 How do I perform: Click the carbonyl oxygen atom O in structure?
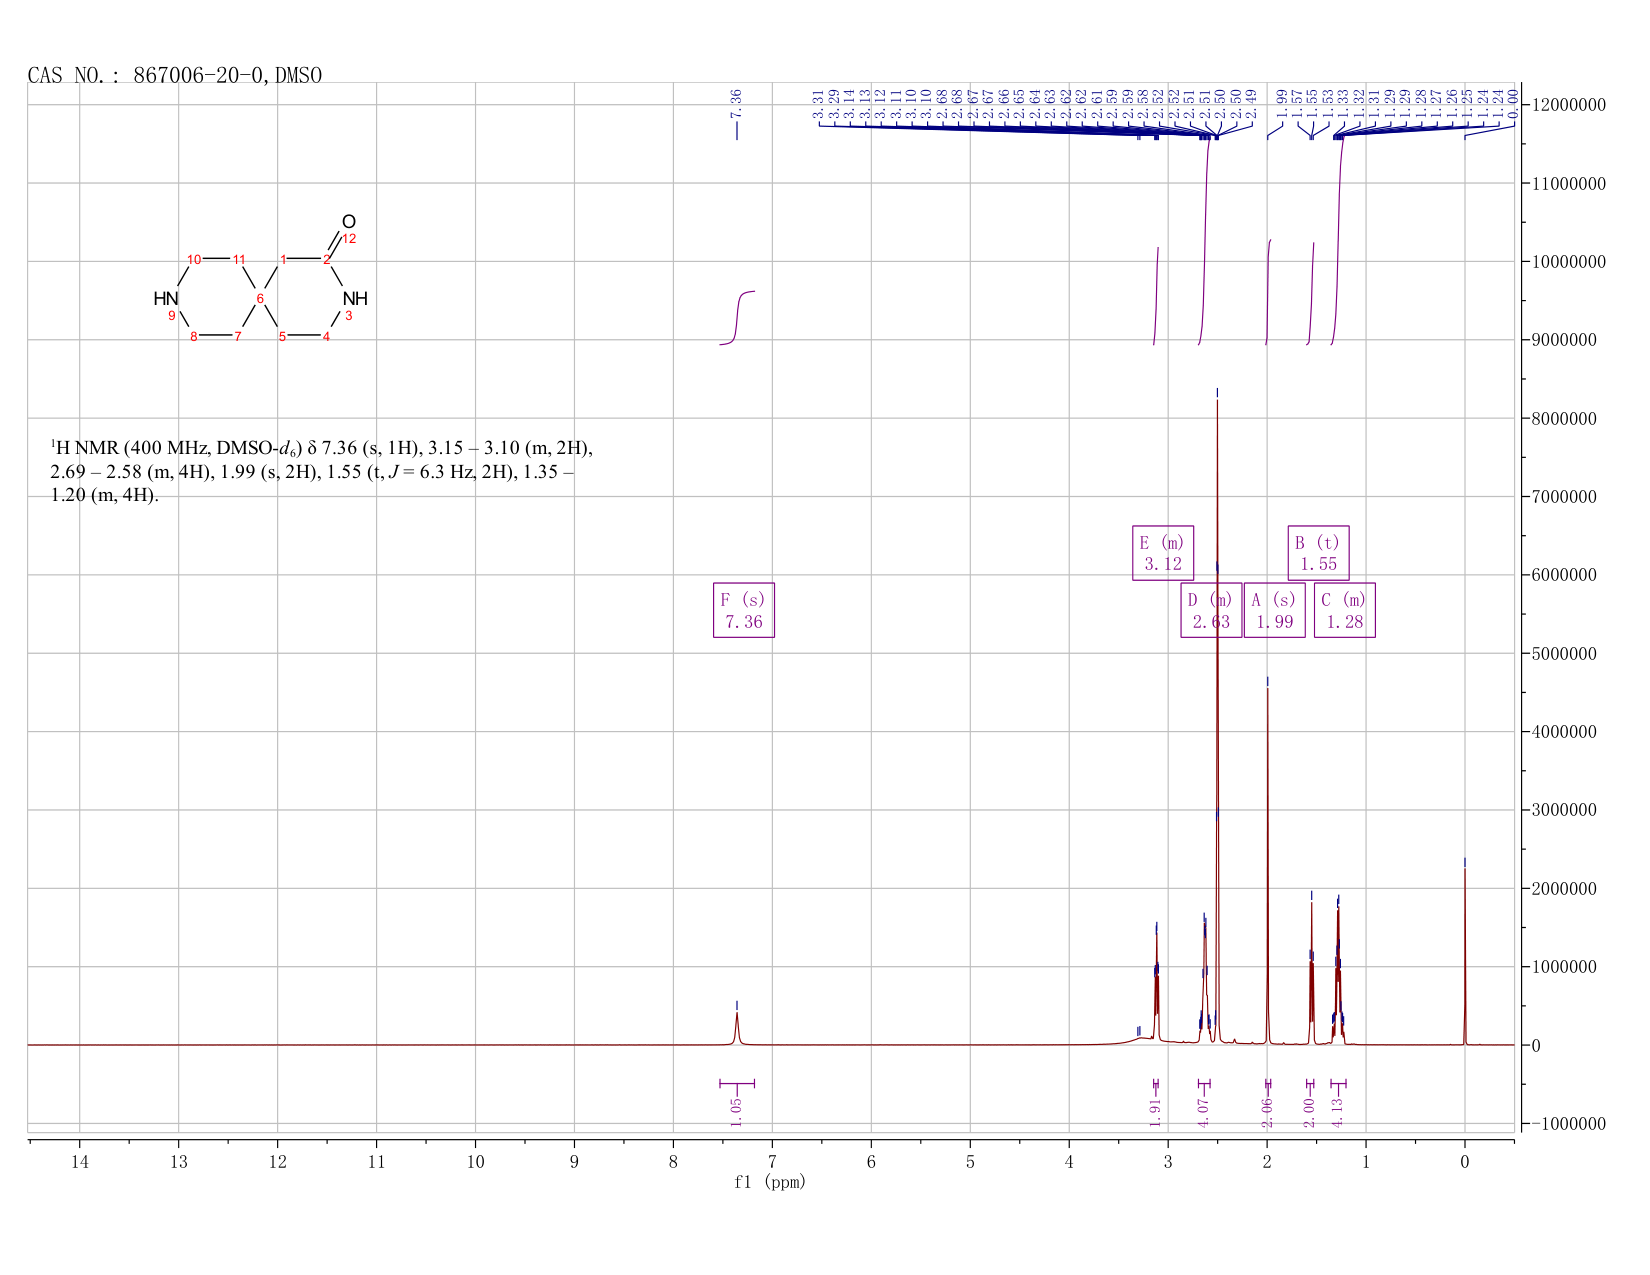tap(348, 221)
